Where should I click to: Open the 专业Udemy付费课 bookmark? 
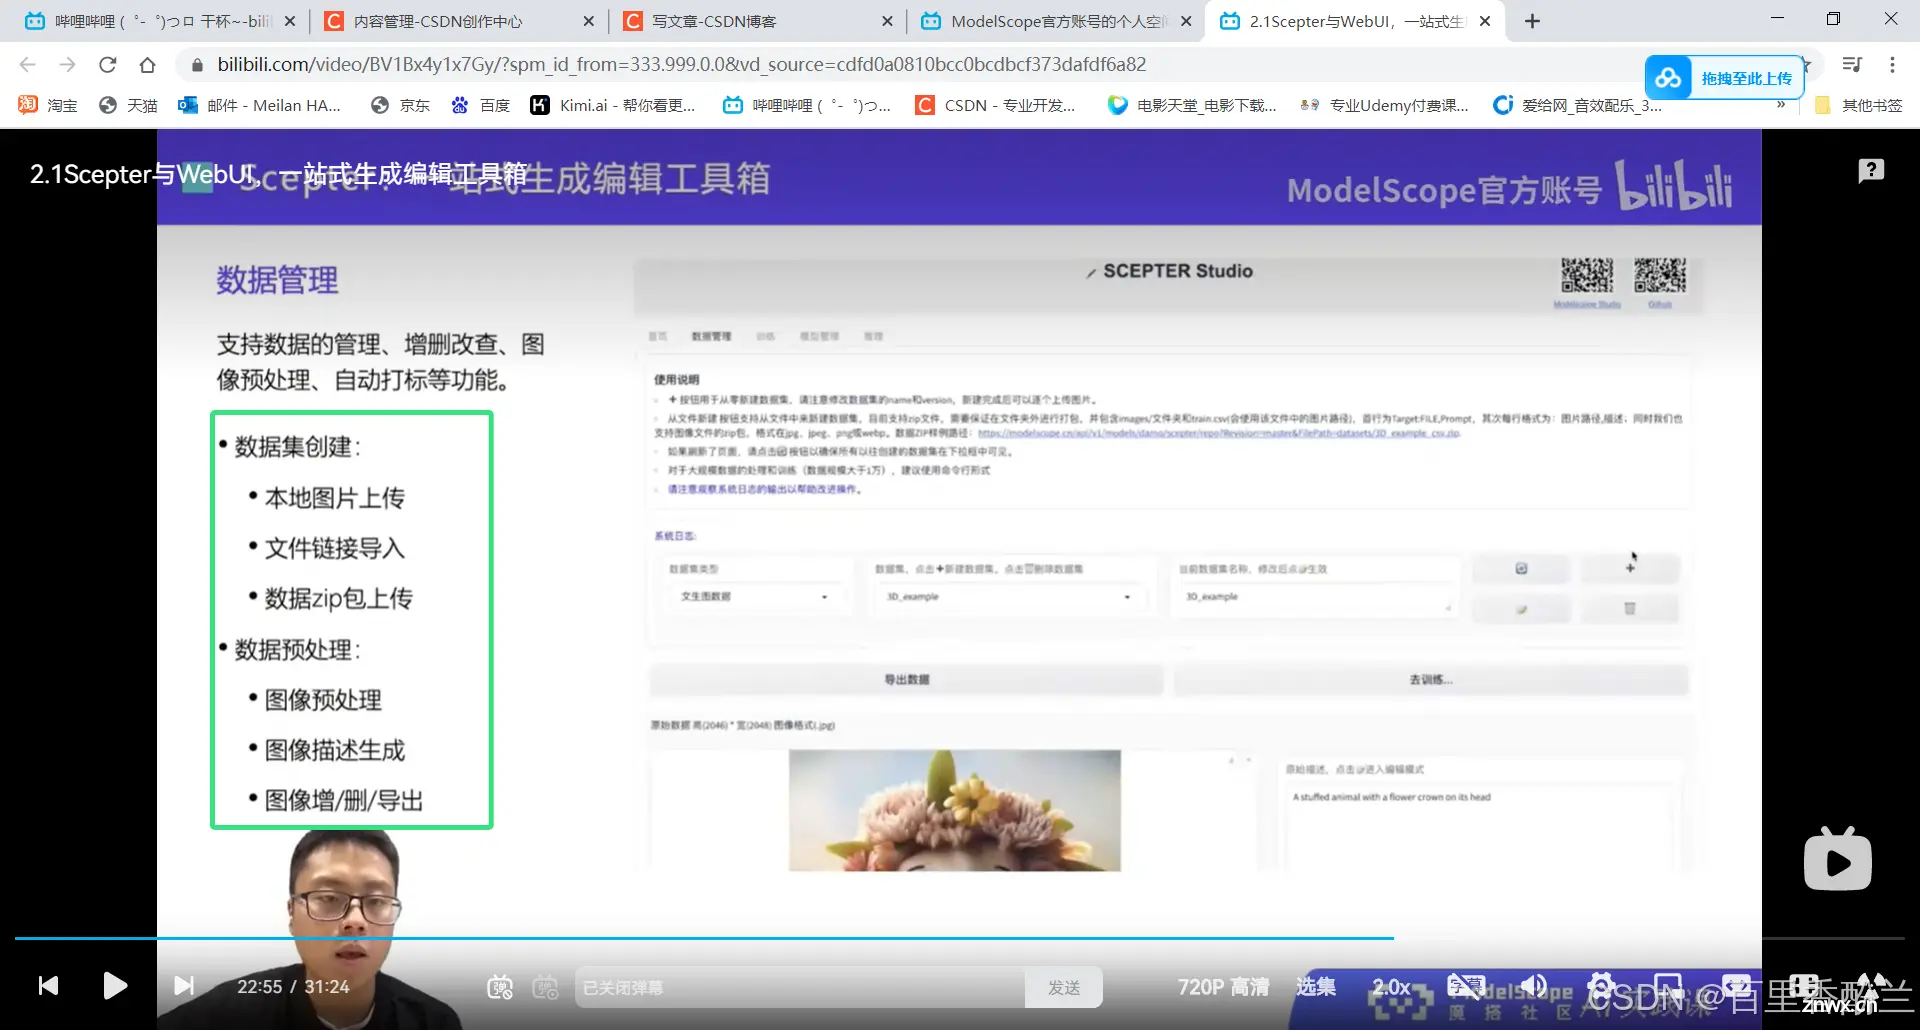pos(1384,105)
